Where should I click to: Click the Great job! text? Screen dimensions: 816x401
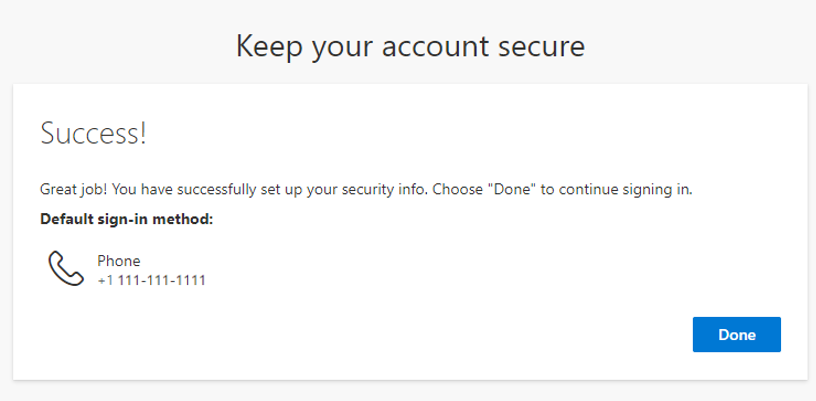click(x=71, y=189)
